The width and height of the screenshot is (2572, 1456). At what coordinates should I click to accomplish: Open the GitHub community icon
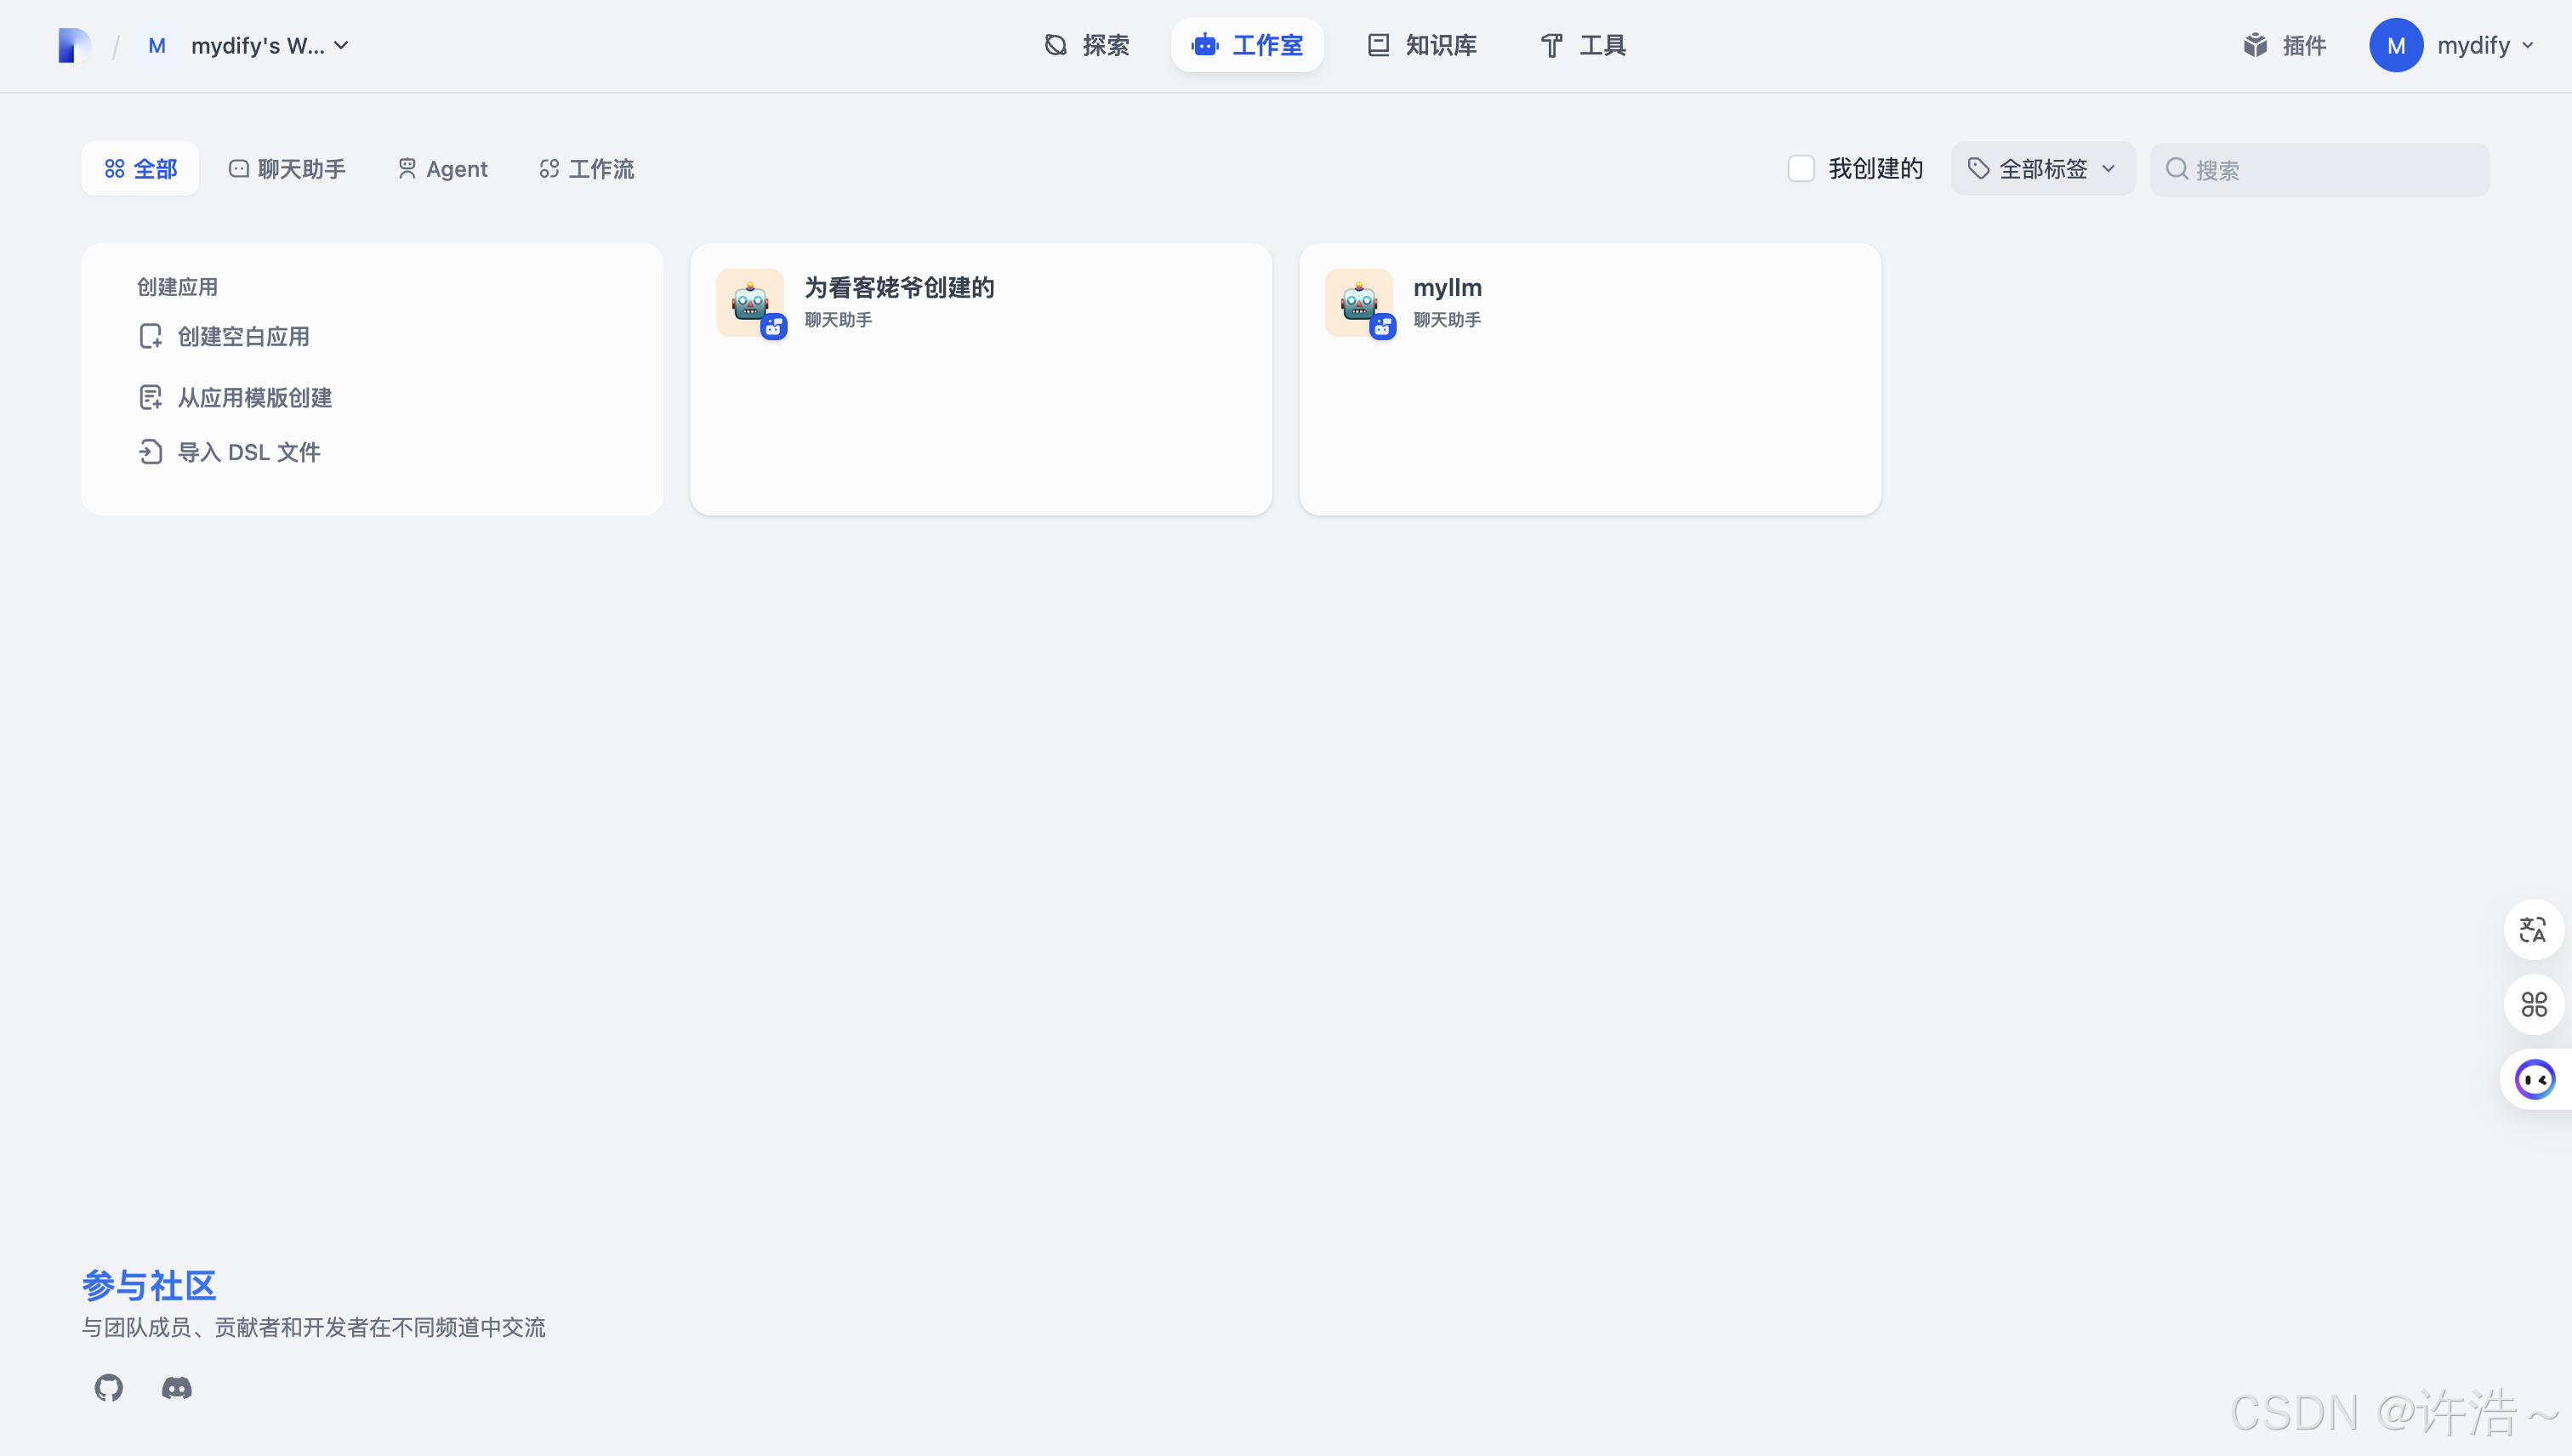[x=108, y=1387]
